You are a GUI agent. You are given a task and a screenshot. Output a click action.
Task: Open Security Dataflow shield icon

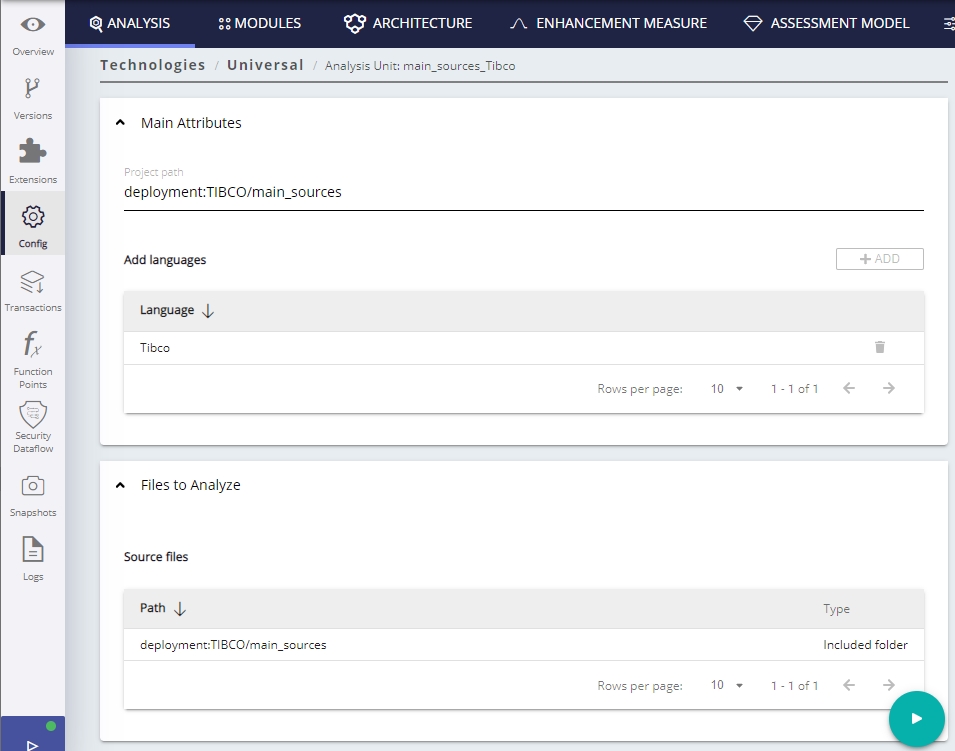coord(32,414)
